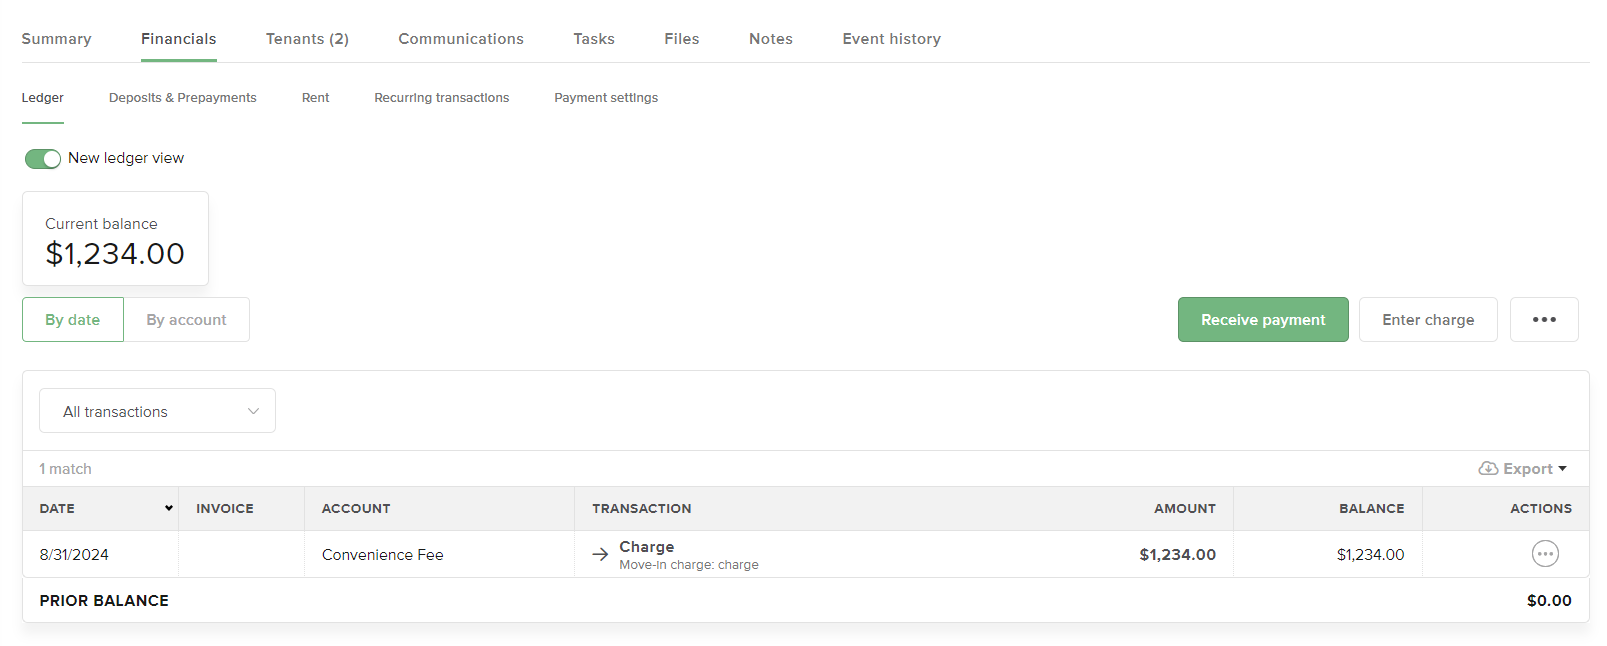Go to Deposits & Prepayments subtab
Viewport: 1607px width, 646px height.
click(x=182, y=98)
